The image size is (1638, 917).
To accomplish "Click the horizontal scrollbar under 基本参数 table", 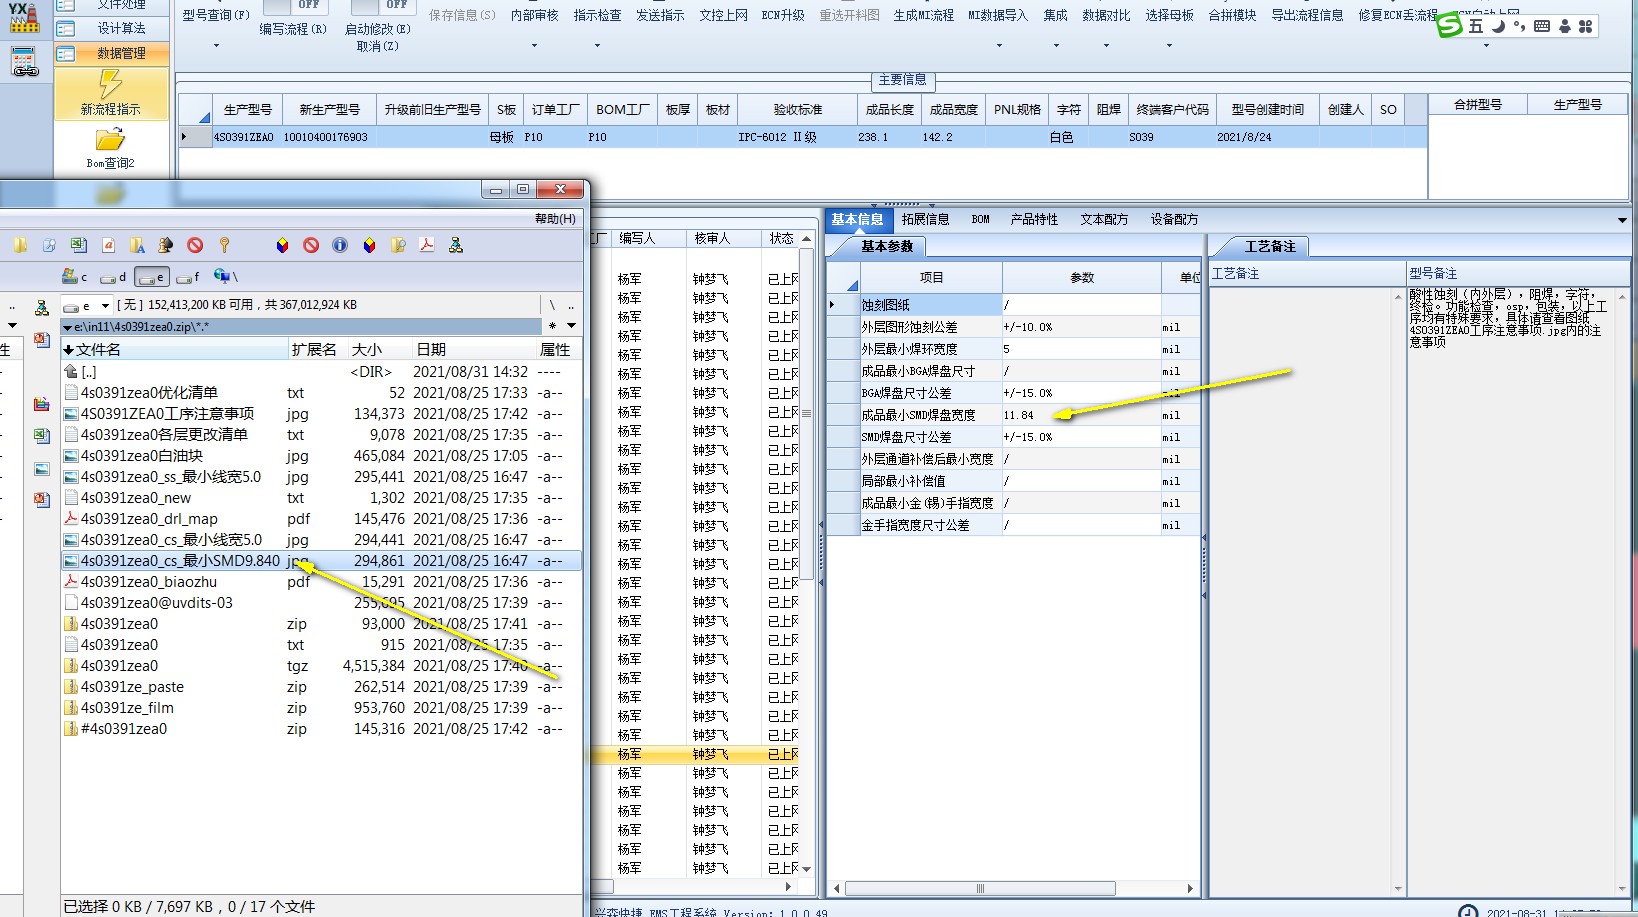I will click(980, 888).
